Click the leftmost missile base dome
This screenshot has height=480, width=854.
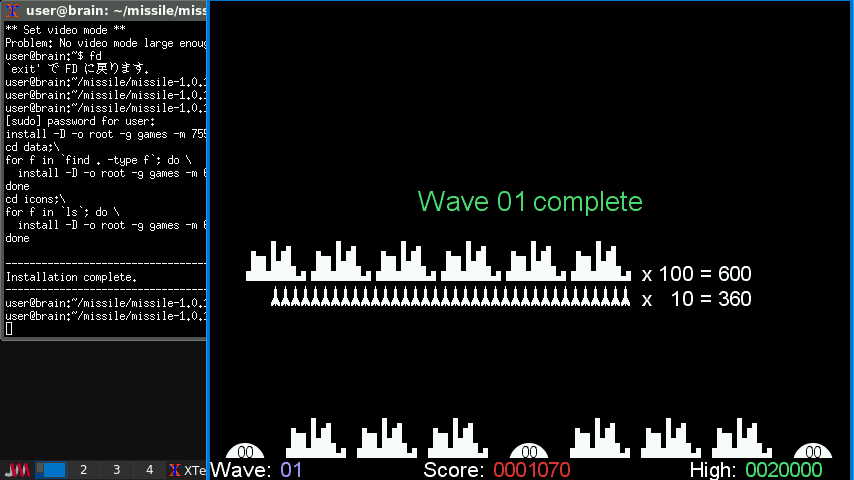245,451
